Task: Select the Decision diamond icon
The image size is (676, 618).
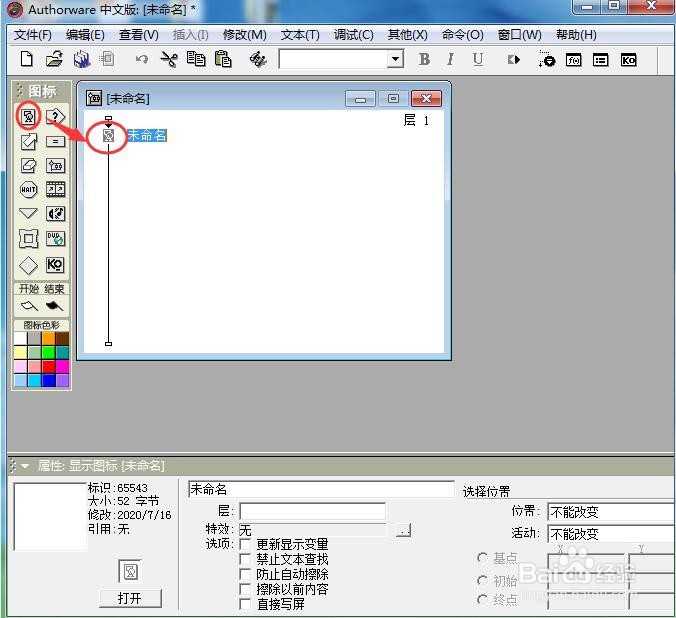Action: coord(28,265)
